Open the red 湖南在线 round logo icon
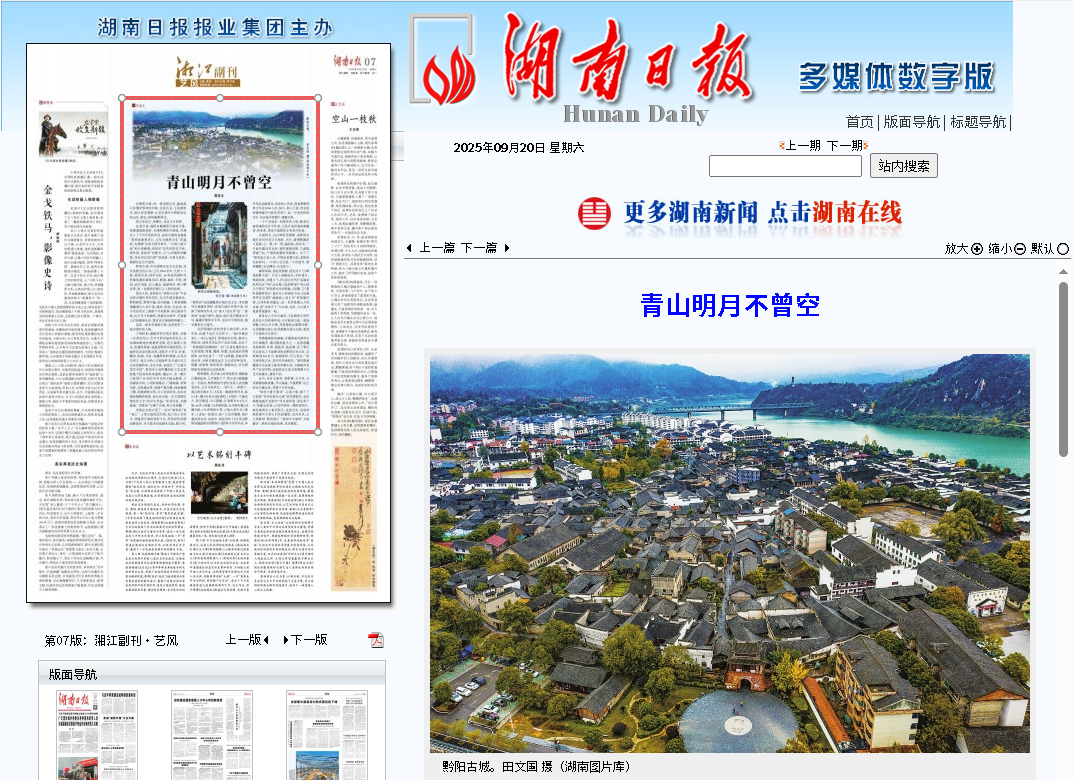Image resolution: width=1073 pixels, height=780 pixels. click(594, 213)
